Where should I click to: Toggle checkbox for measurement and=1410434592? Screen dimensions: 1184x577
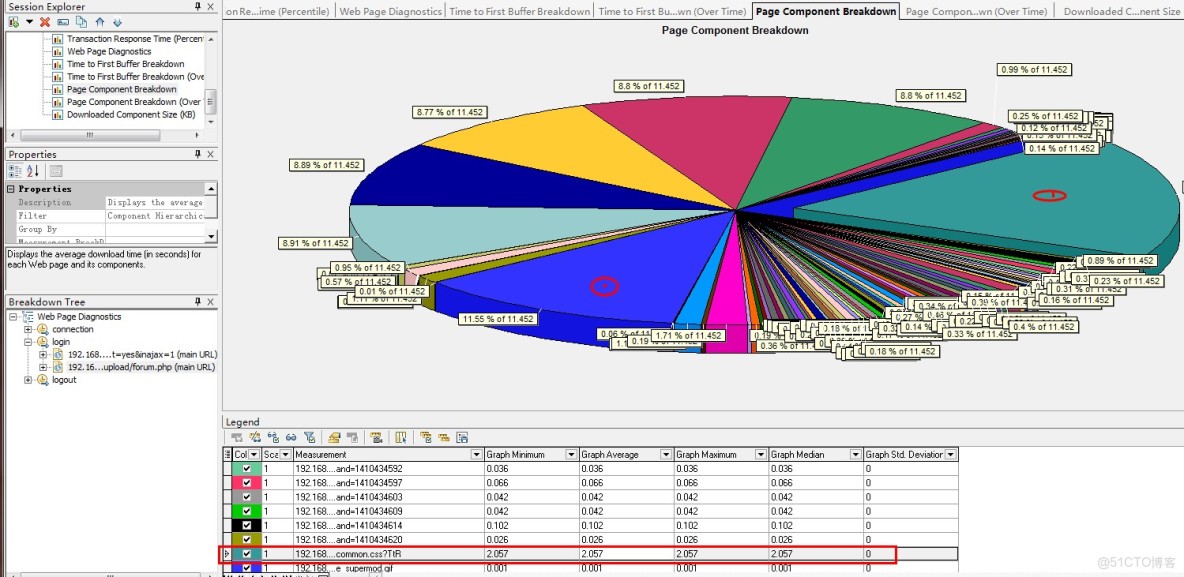point(247,468)
